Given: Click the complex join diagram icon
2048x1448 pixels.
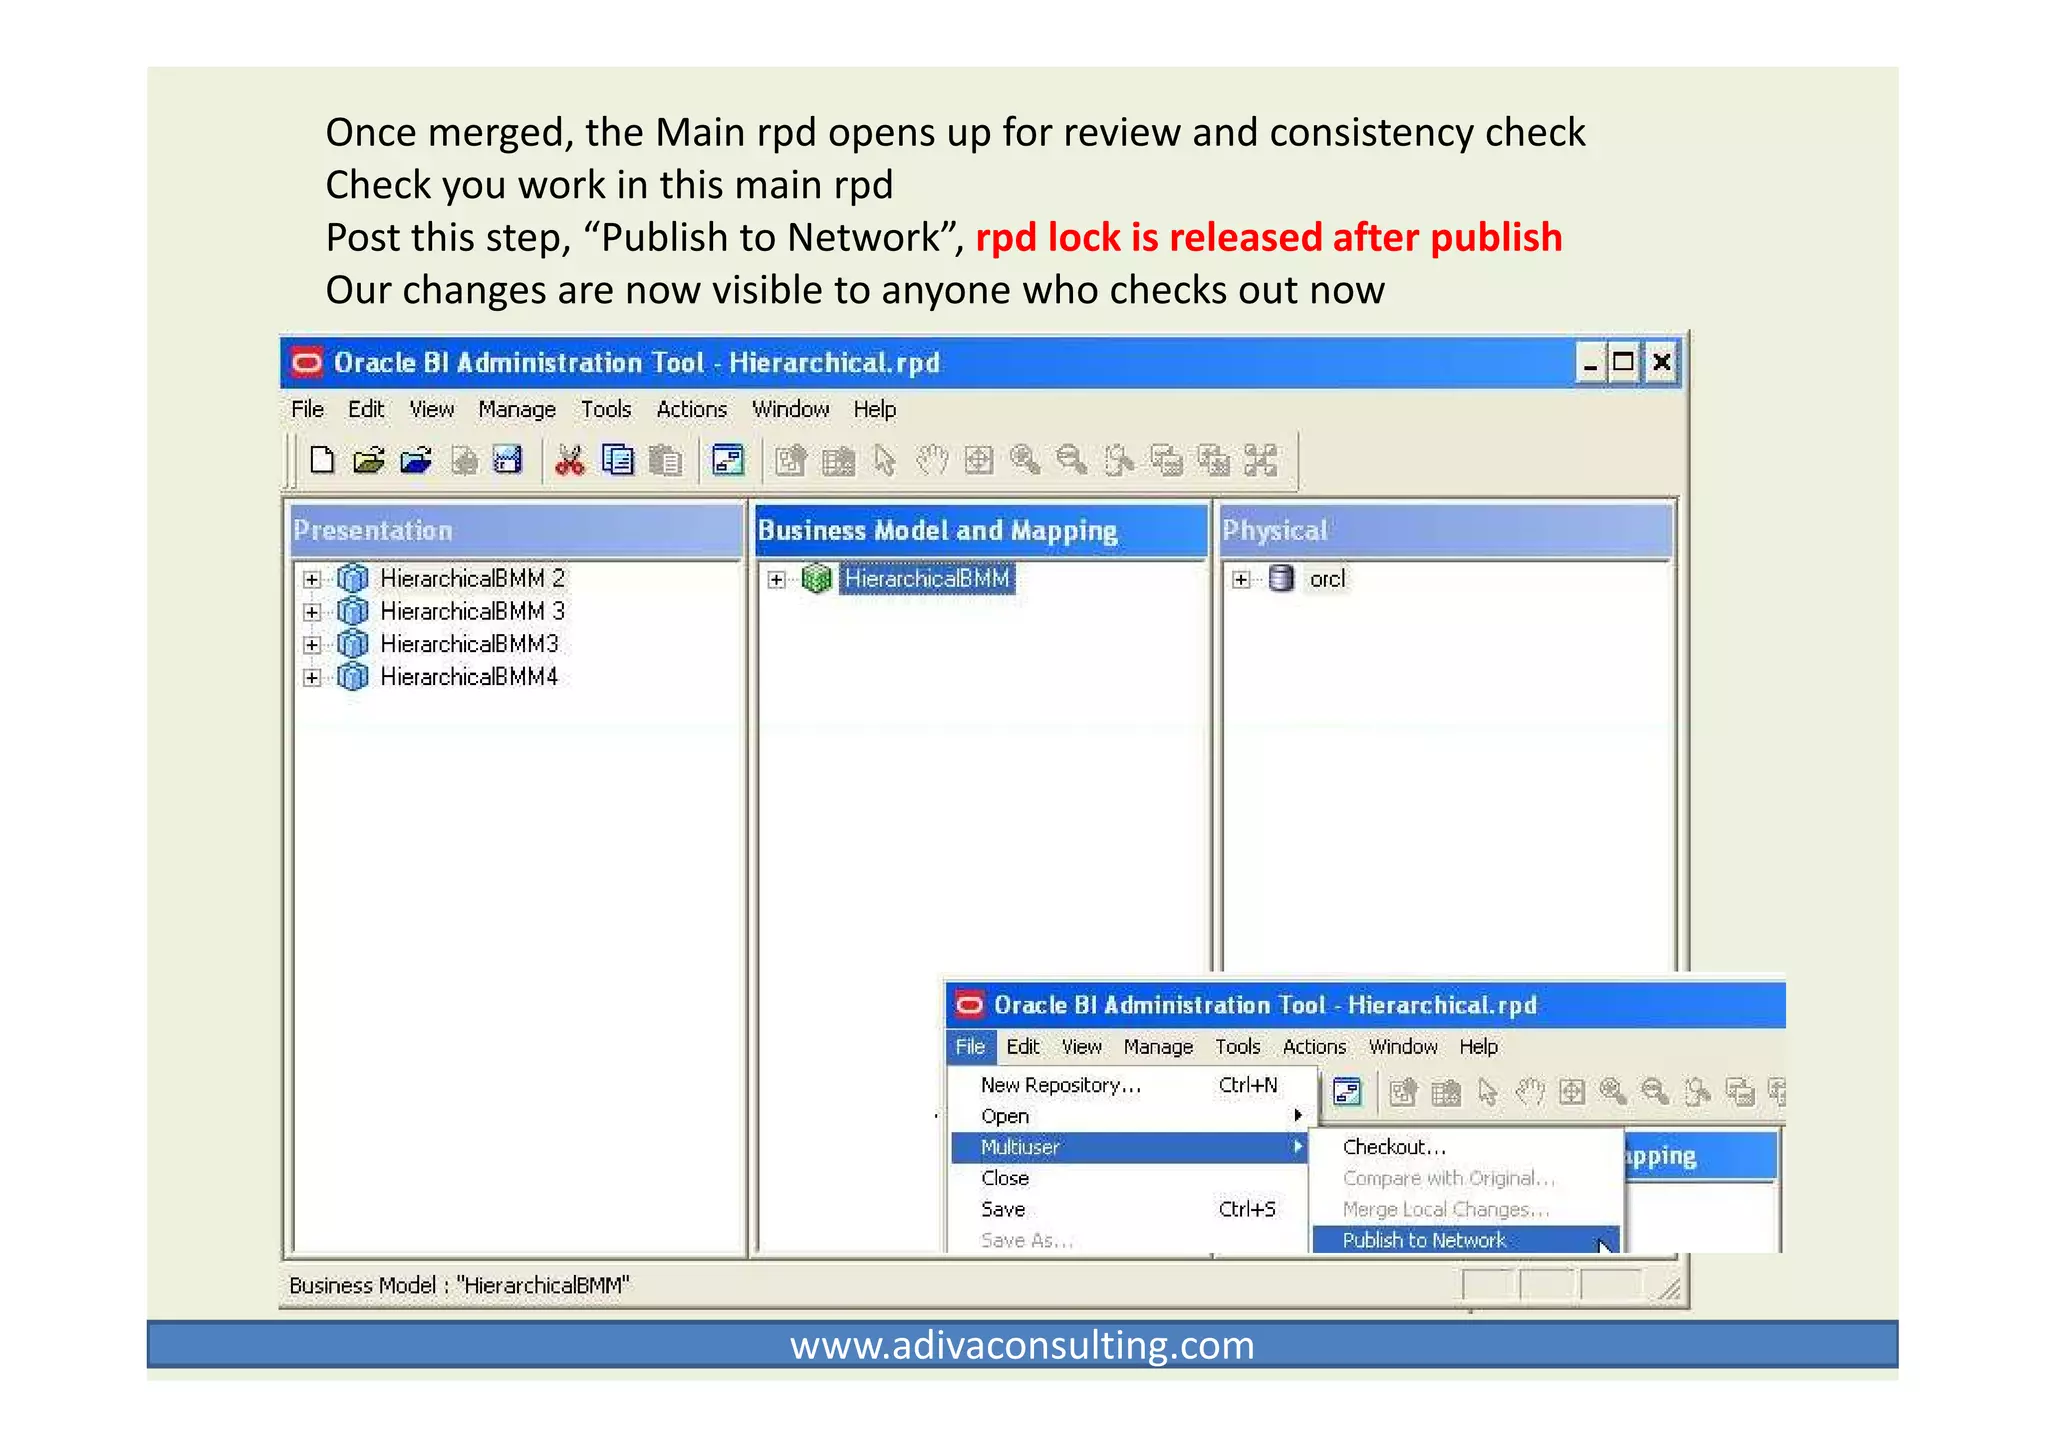Looking at the screenshot, I should 1213,460.
